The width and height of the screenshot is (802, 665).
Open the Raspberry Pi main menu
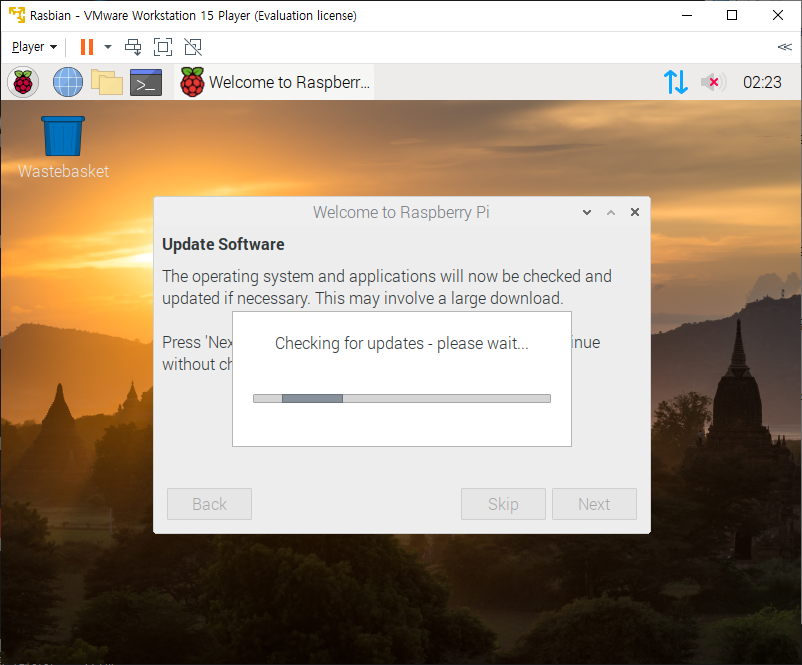click(x=23, y=82)
